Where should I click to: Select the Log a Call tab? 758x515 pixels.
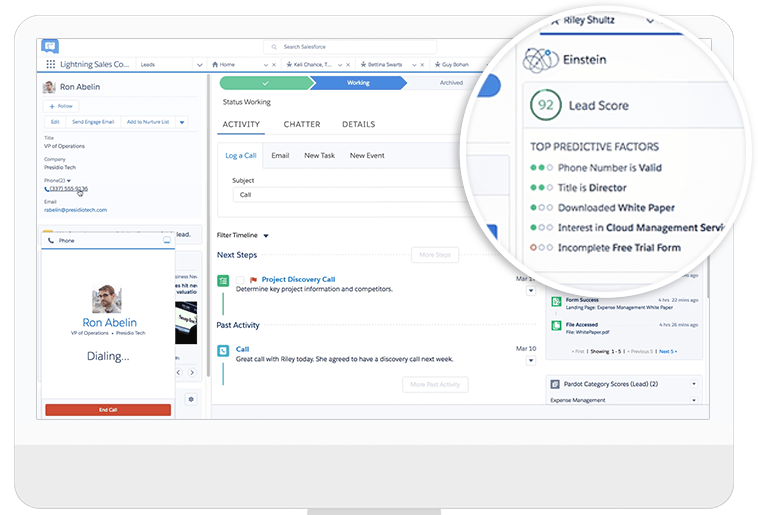tap(241, 156)
